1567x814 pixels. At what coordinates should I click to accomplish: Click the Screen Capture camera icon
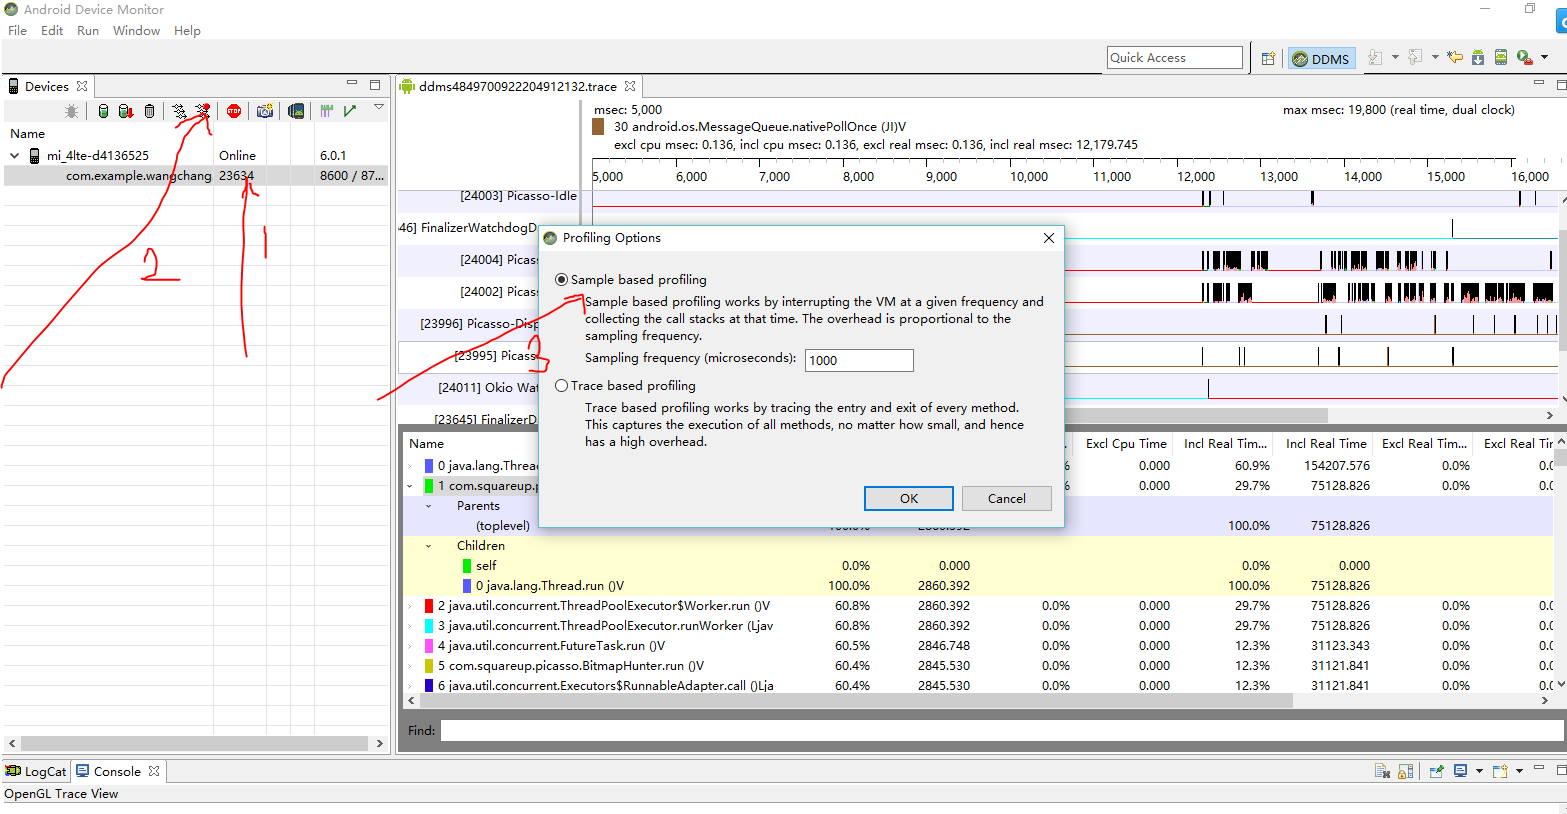pyautogui.click(x=265, y=111)
